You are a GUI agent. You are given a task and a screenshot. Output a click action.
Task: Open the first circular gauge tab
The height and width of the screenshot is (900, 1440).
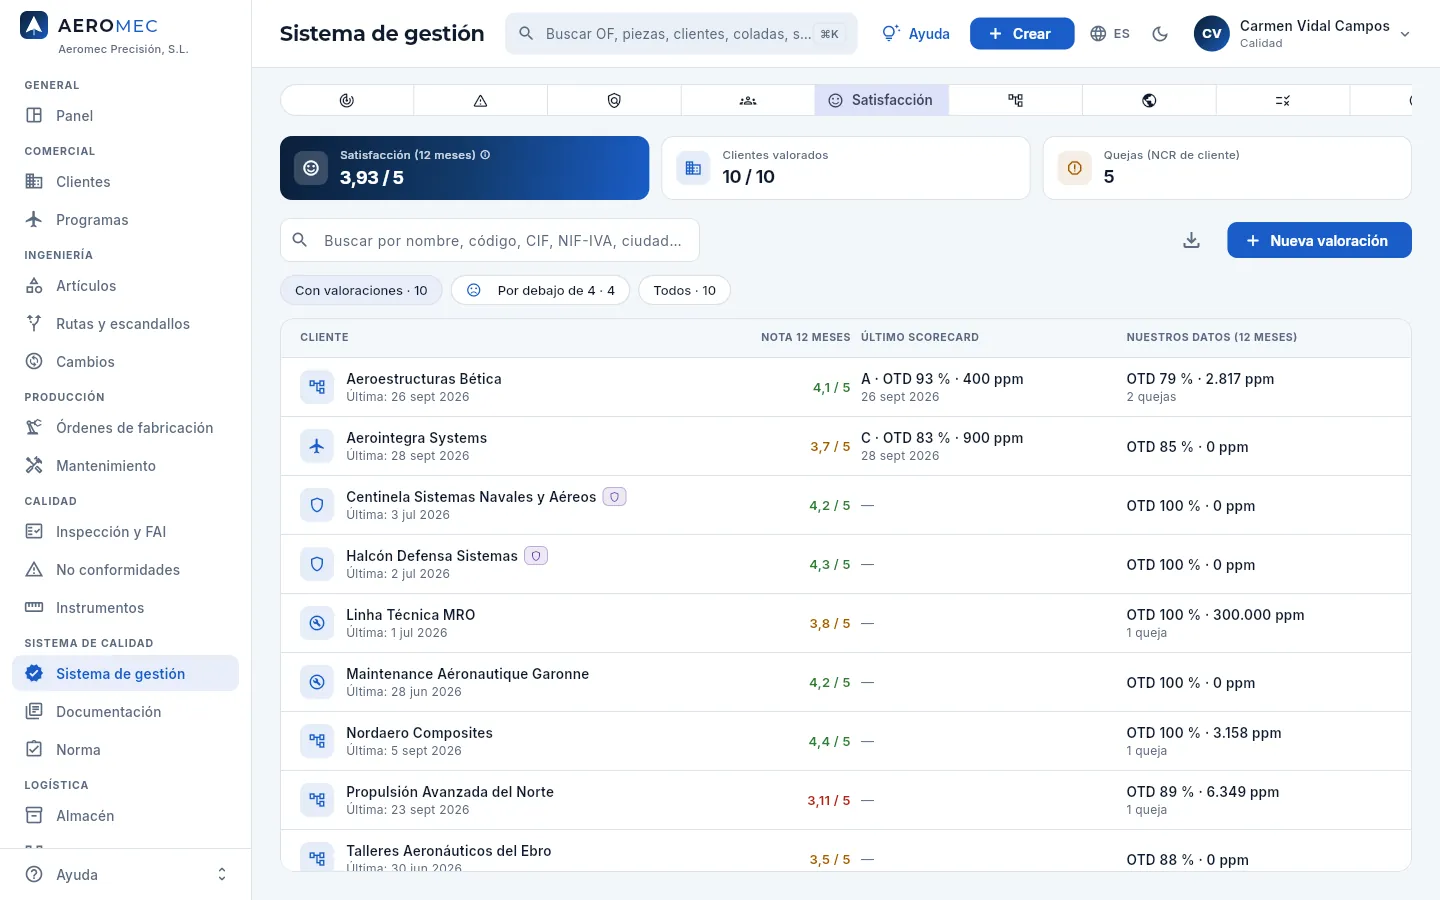[x=347, y=100]
